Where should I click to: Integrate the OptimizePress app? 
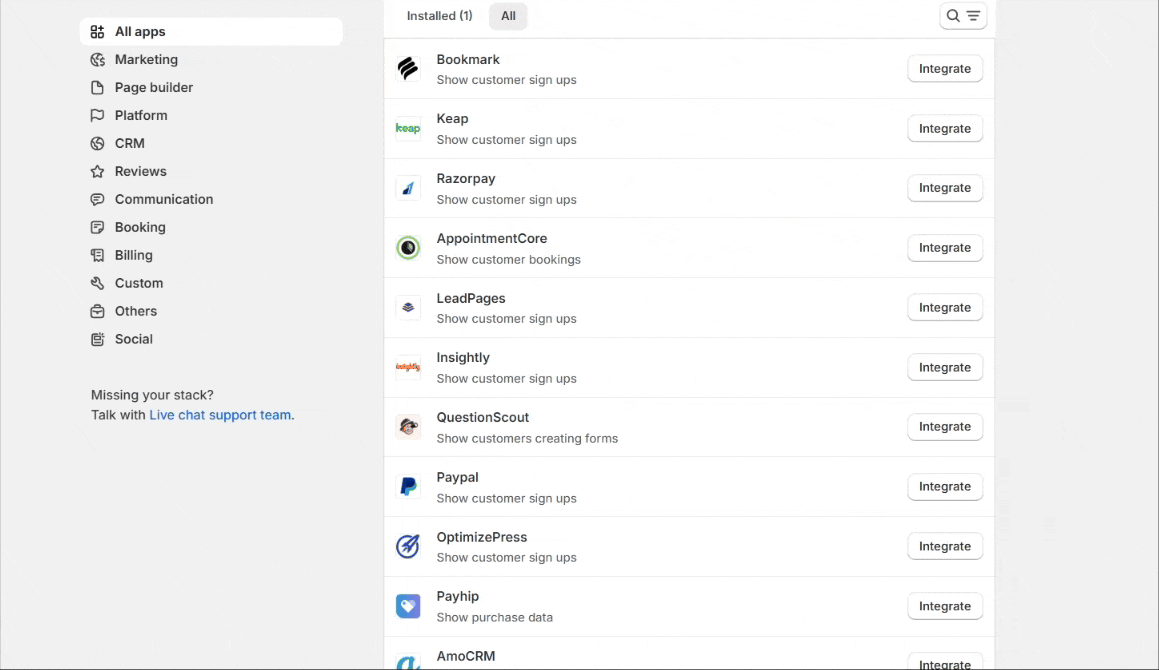tap(945, 547)
